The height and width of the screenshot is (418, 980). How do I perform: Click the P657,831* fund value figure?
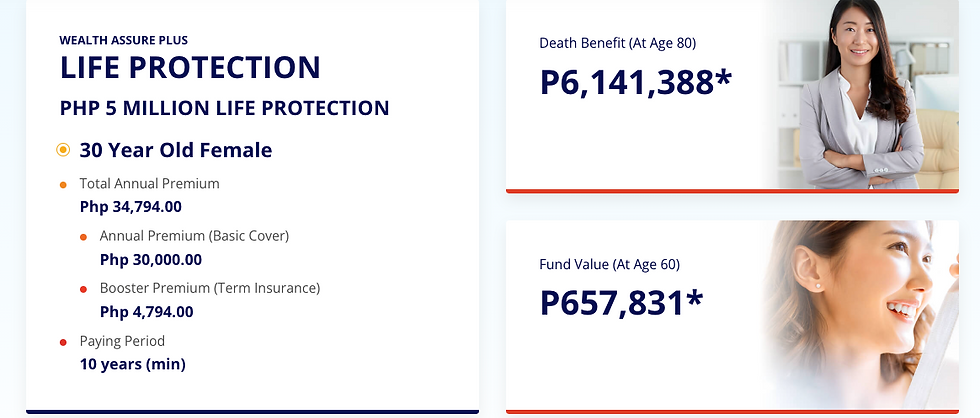pyautogui.click(x=621, y=303)
